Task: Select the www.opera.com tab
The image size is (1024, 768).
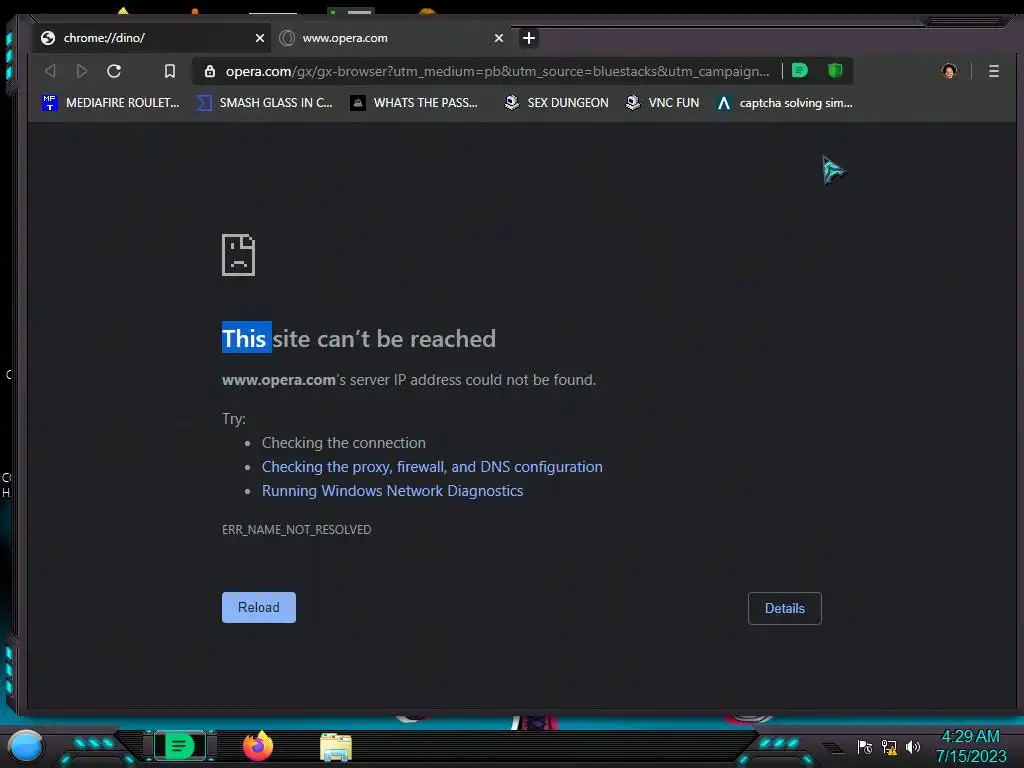Action: (x=392, y=38)
